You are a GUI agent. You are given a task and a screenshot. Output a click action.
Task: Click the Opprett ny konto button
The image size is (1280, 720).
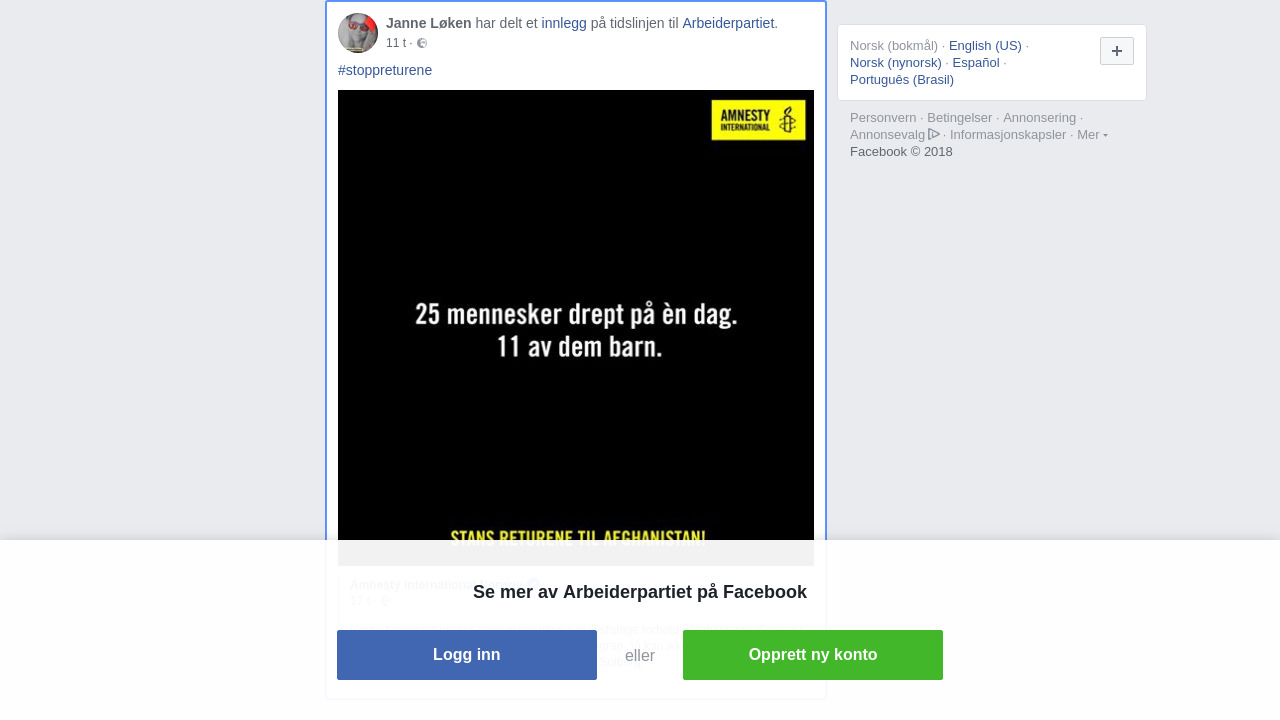(x=813, y=655)
